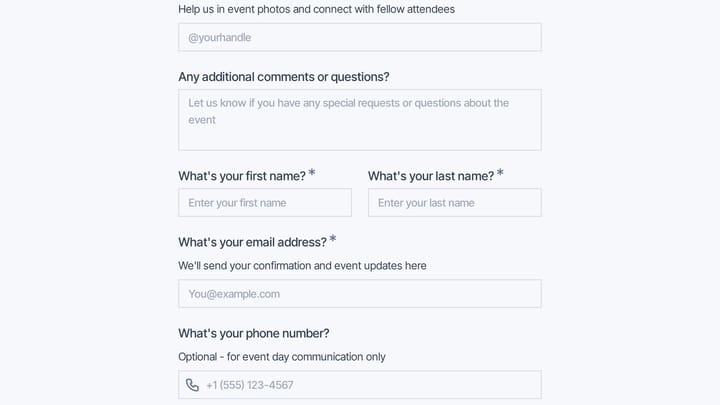
Task: Click the telephone handset icon in phone field
Action: 192,385
